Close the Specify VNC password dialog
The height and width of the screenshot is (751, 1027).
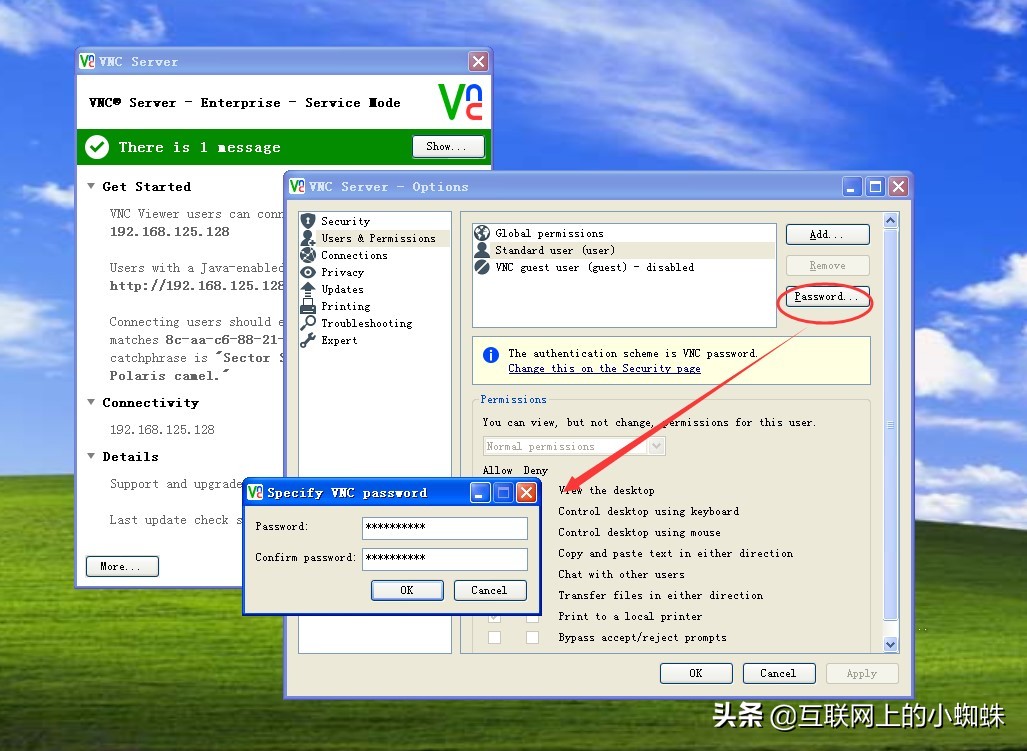click(x=527, y=492)
